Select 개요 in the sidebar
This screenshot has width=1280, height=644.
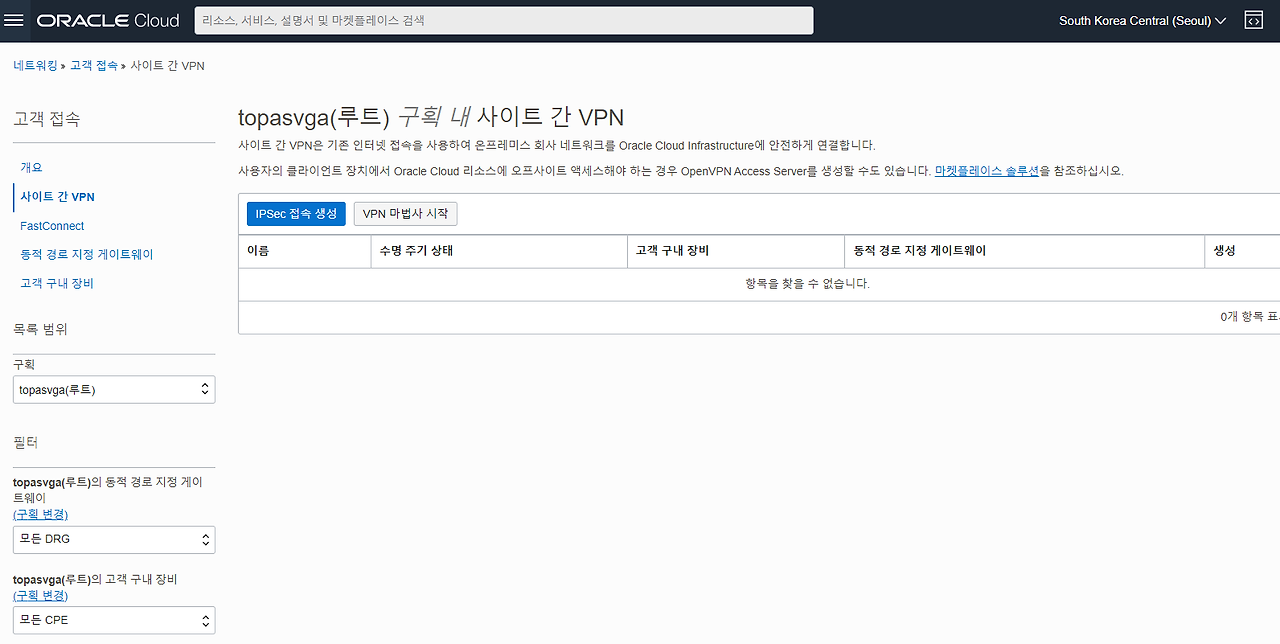[x=30, y=167]
